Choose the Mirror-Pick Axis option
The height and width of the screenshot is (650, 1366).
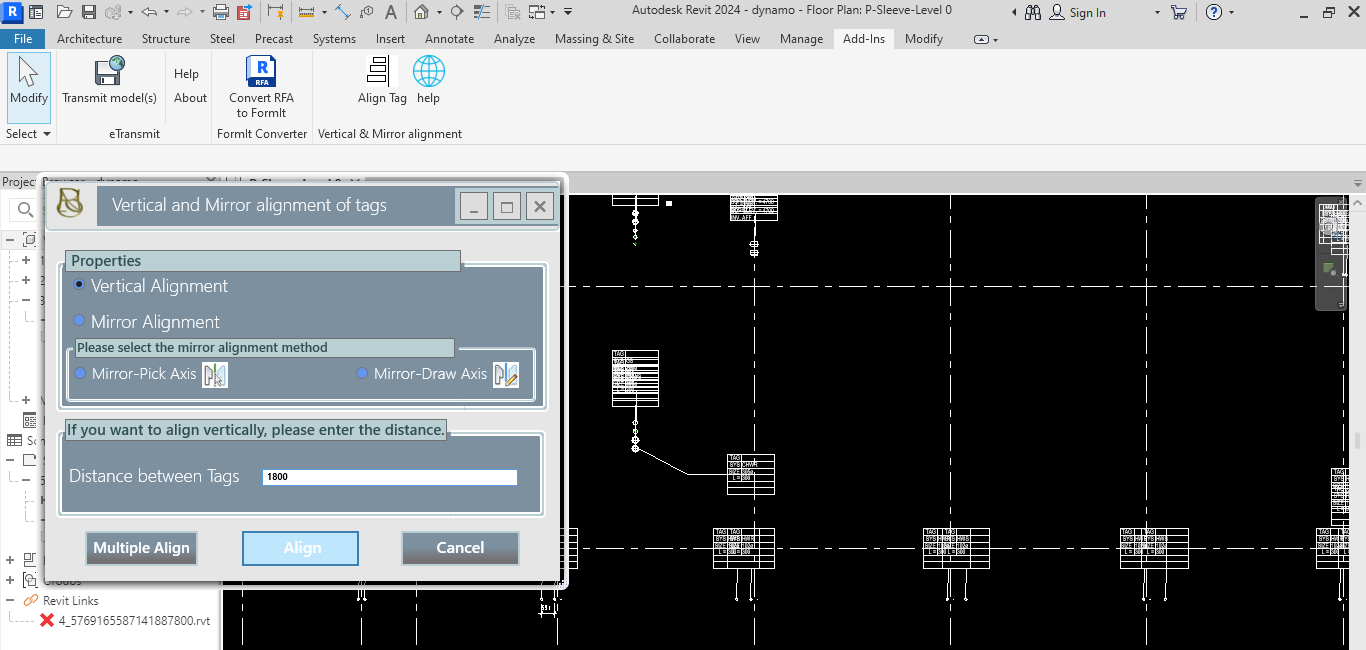click(x=81, y=373)
